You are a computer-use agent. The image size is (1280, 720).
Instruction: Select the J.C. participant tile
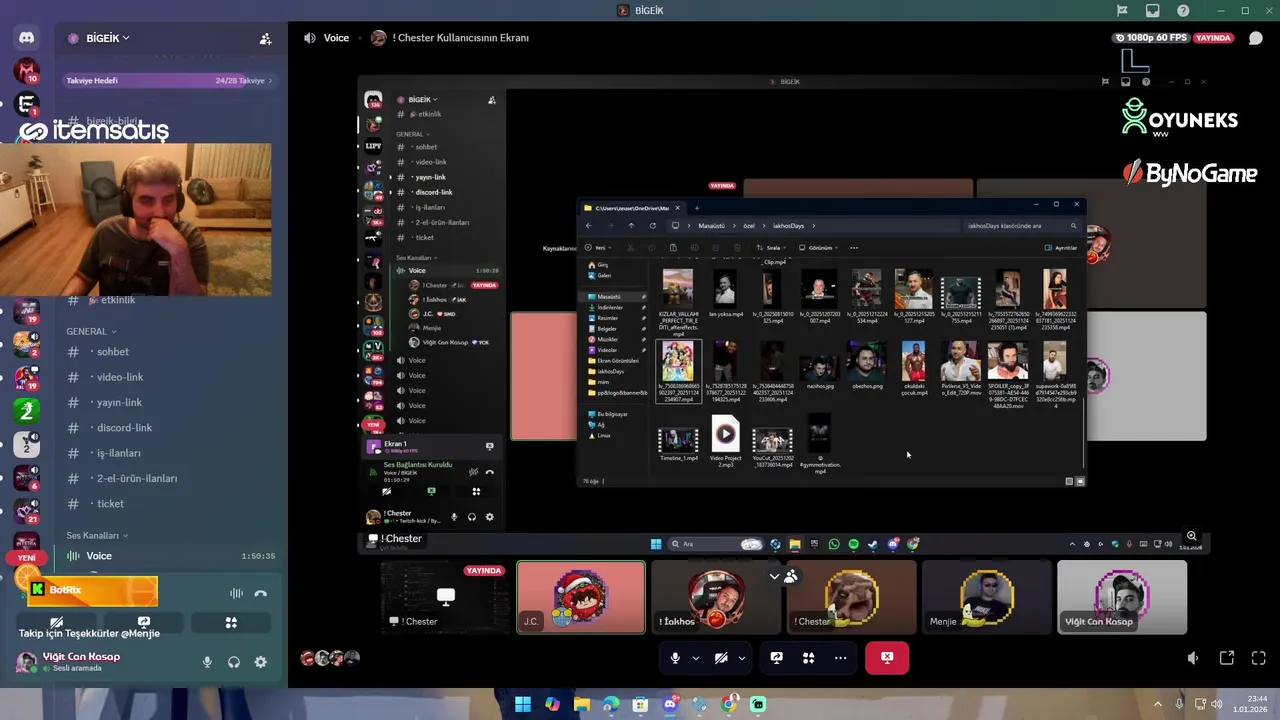pyautogui.click(x=581, y=597)
